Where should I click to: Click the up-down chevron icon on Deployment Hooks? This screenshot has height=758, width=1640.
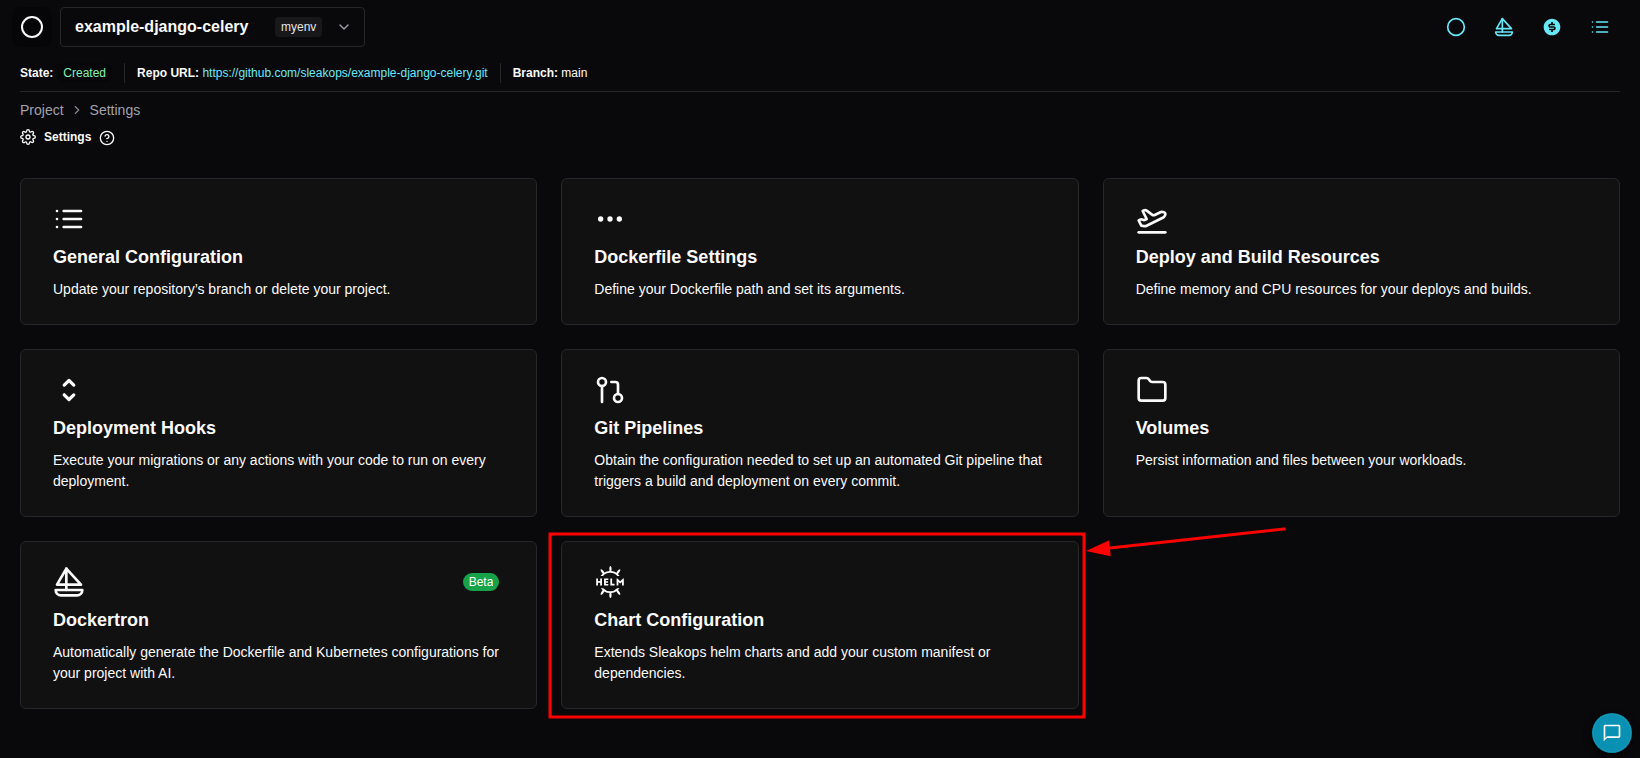pos(69,390)
